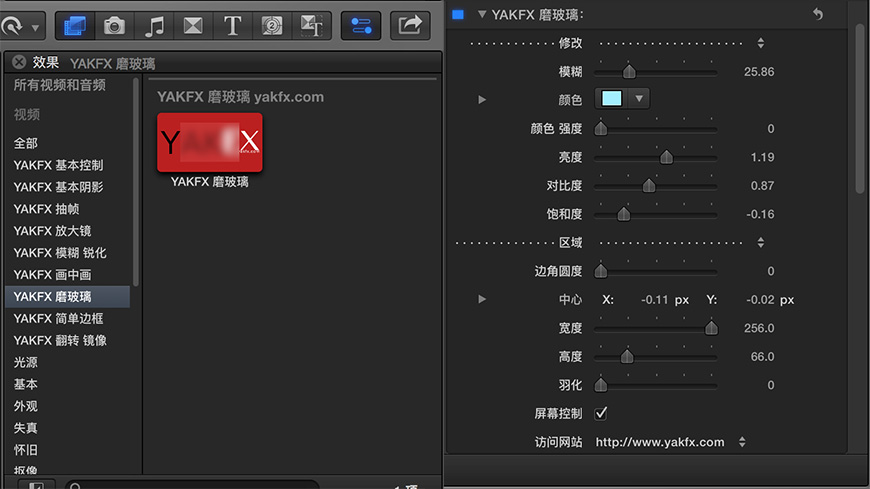
Task: Click the 模糊 slider handle
Action: pyautogui.click(x=629, y=72)
